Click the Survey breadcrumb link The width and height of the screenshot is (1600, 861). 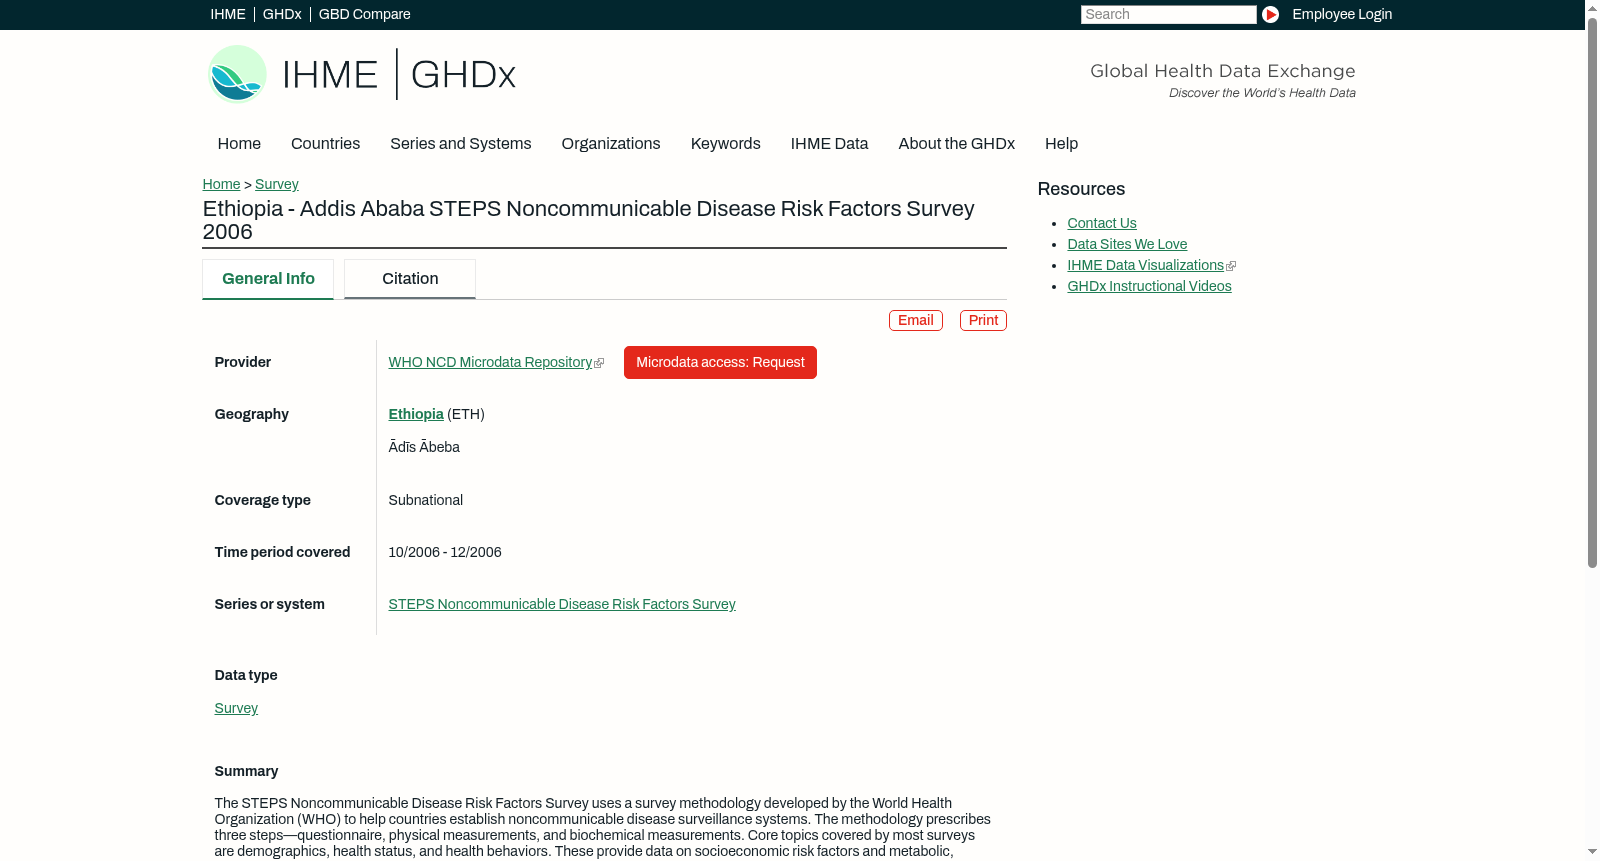[x=277, y=184]
